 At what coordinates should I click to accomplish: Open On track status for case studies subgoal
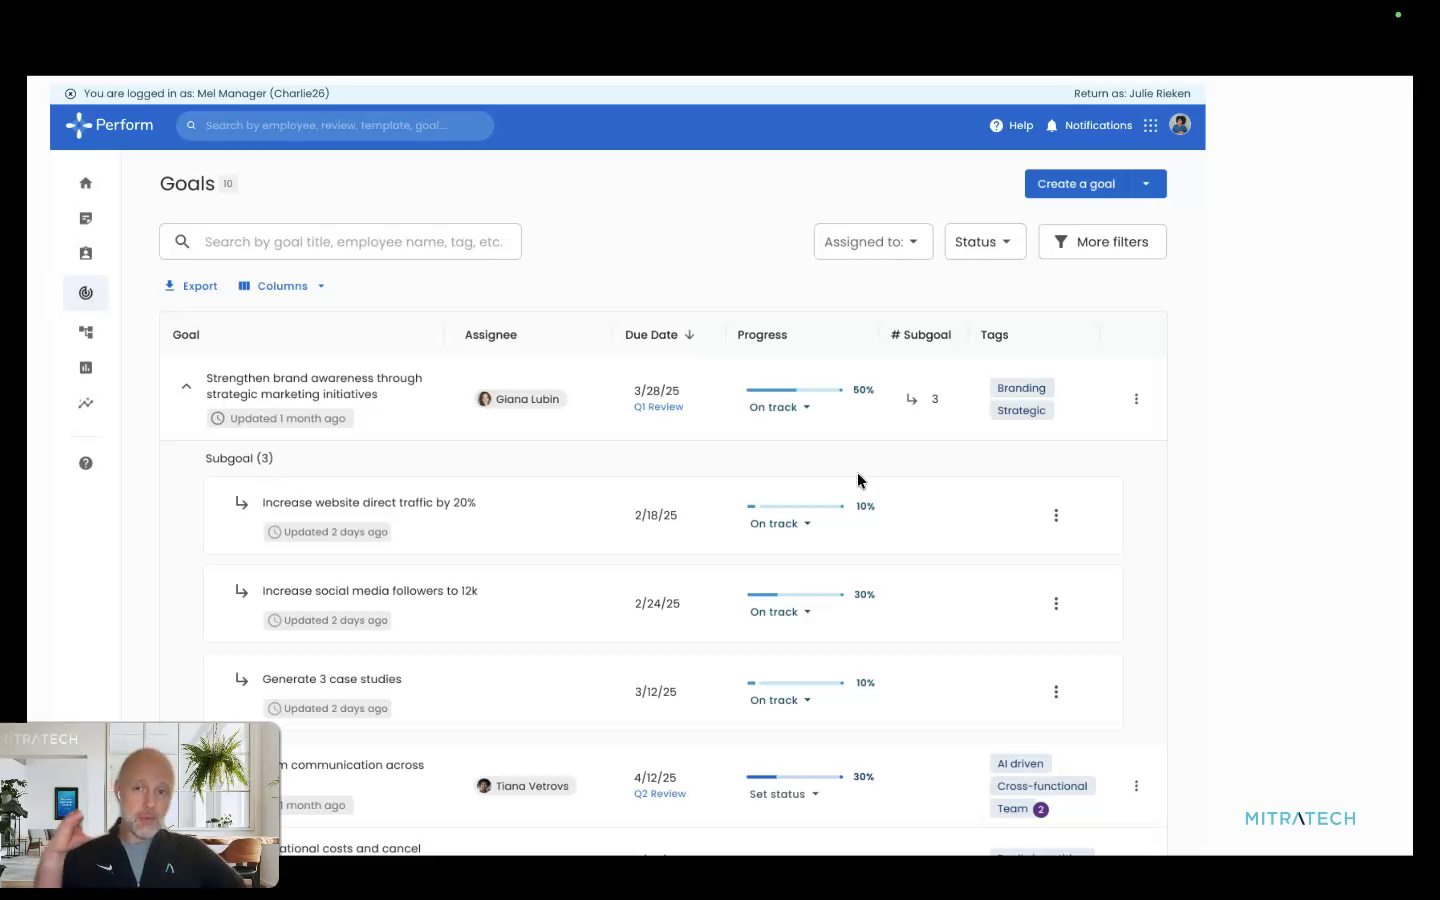click(x=781, y=700)
